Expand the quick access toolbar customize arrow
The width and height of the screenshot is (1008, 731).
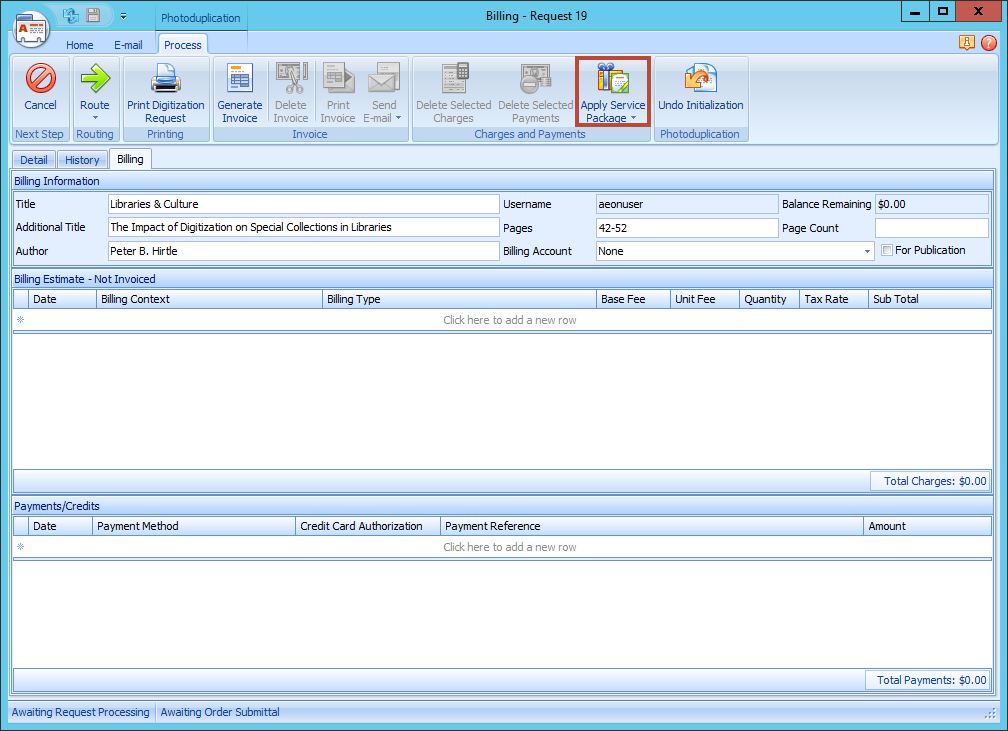coord(123,17)
